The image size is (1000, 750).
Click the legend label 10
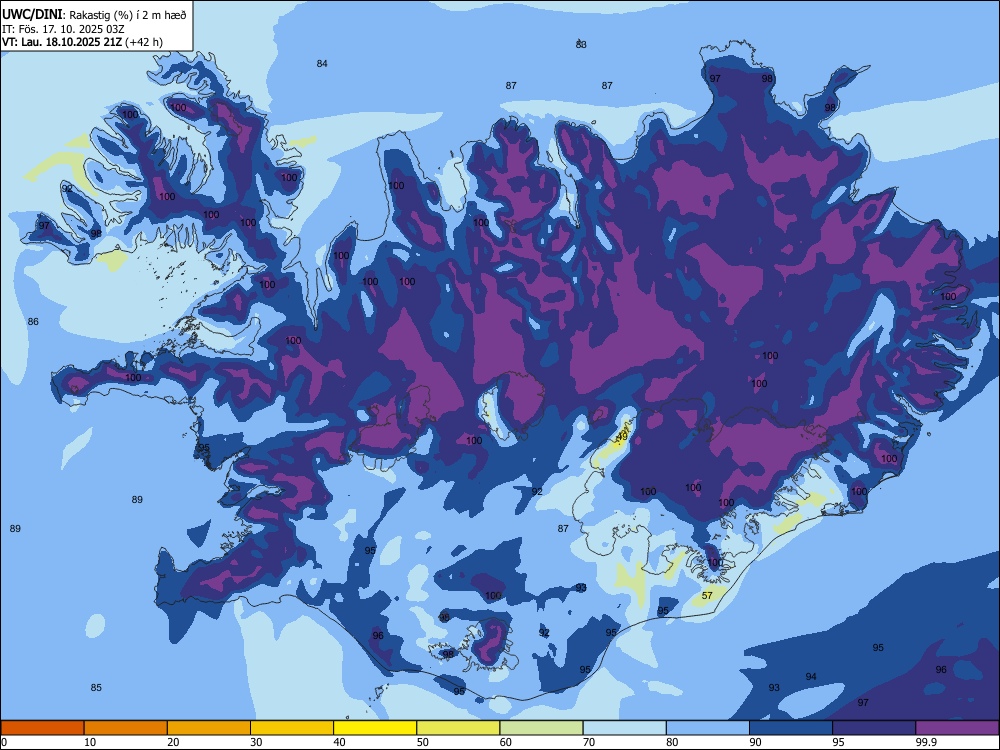90,742
